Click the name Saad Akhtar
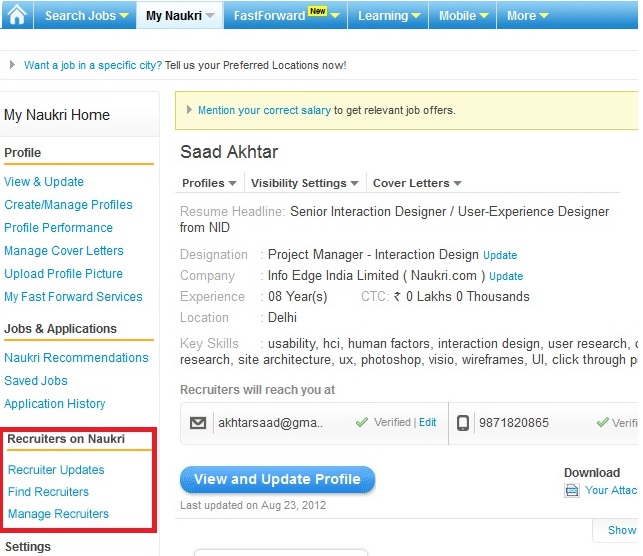643x556 pixels. [x=229, y=152]
